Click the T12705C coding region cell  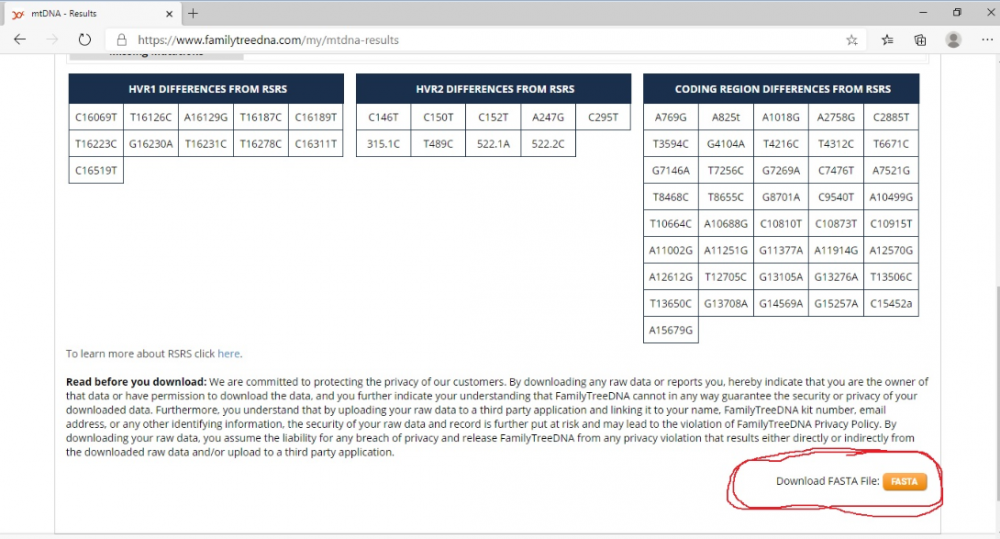726,277
